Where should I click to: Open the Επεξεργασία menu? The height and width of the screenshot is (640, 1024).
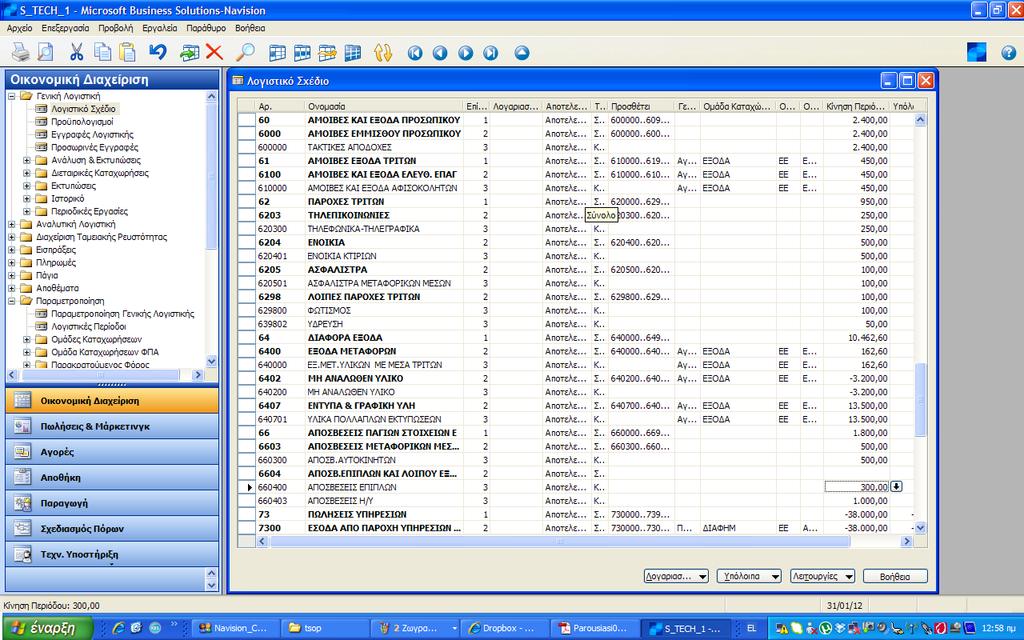(65, 28)
